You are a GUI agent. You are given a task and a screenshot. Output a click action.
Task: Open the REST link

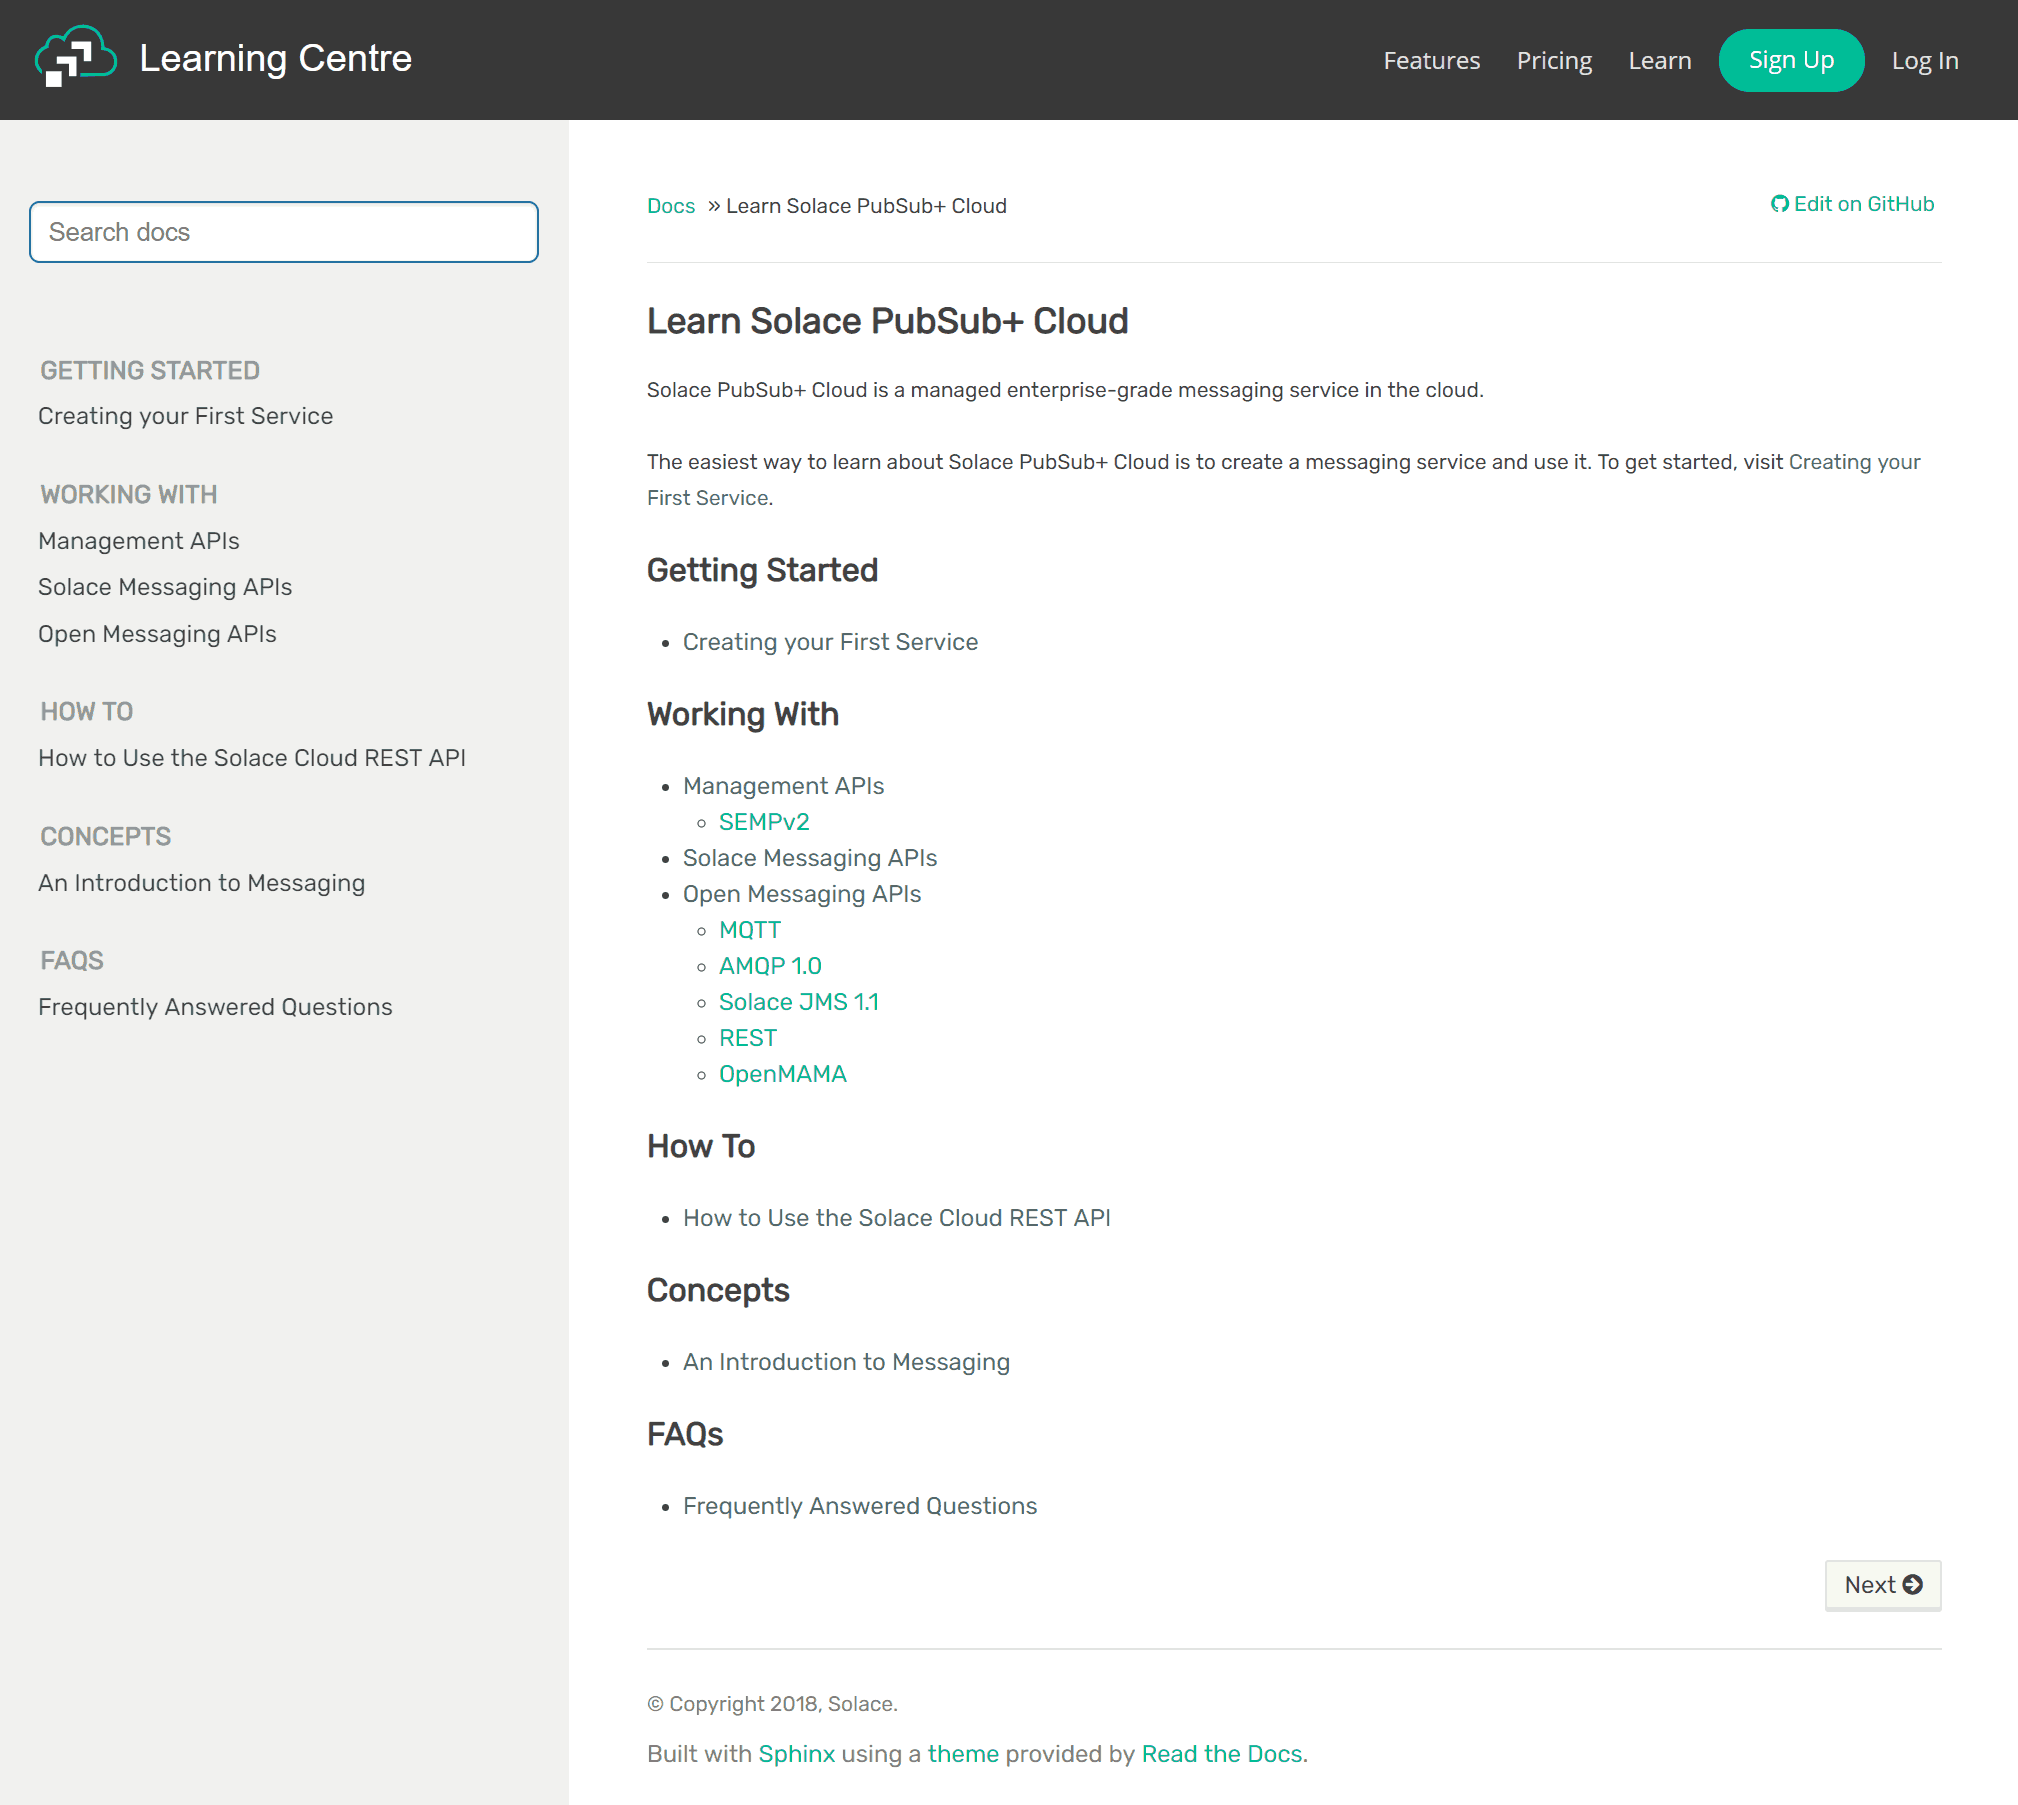747,1038
